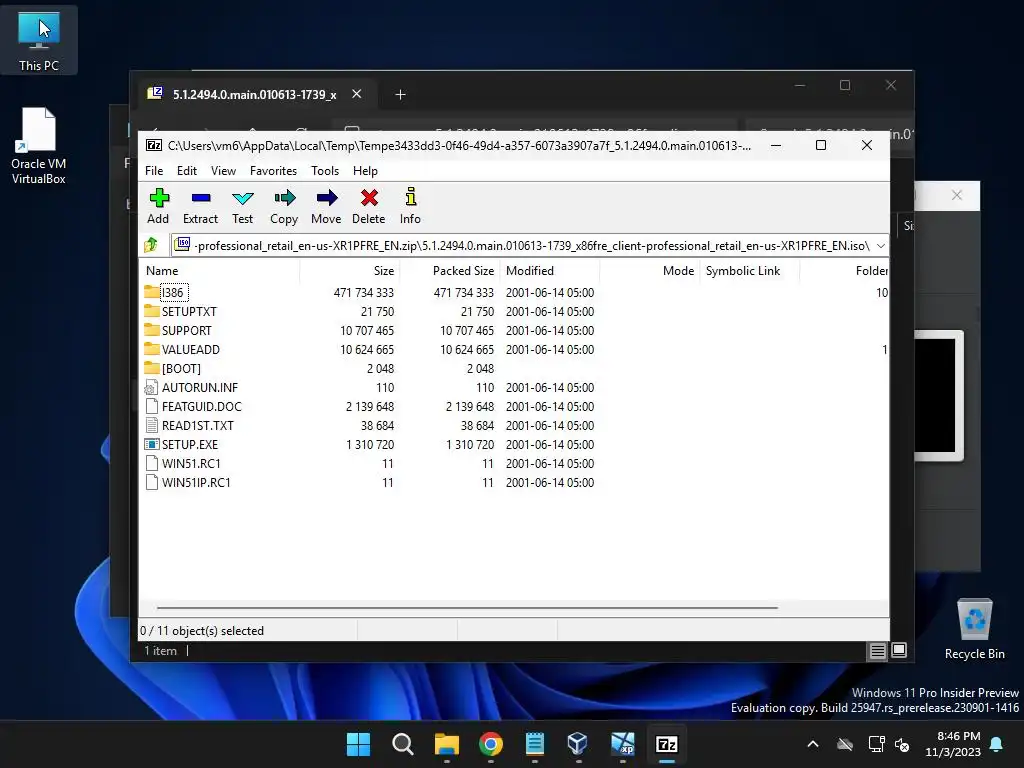1024x768 pixels.
Task: Sort by the Symbolic Link column
Action: (750, 270)
